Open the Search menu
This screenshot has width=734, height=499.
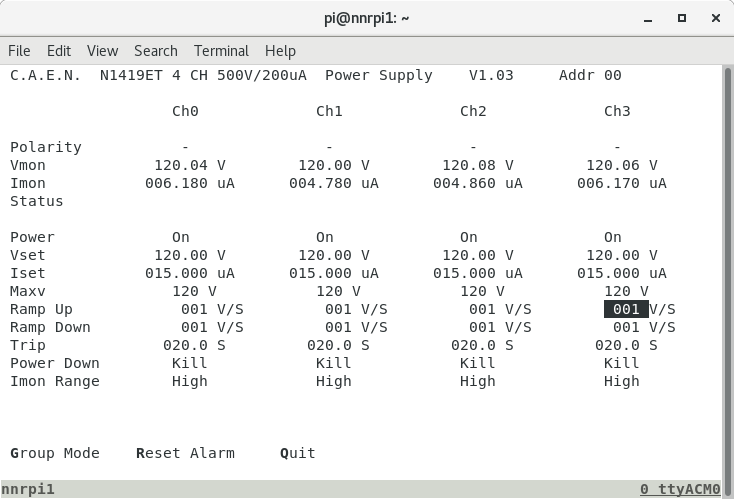[155, 51]
